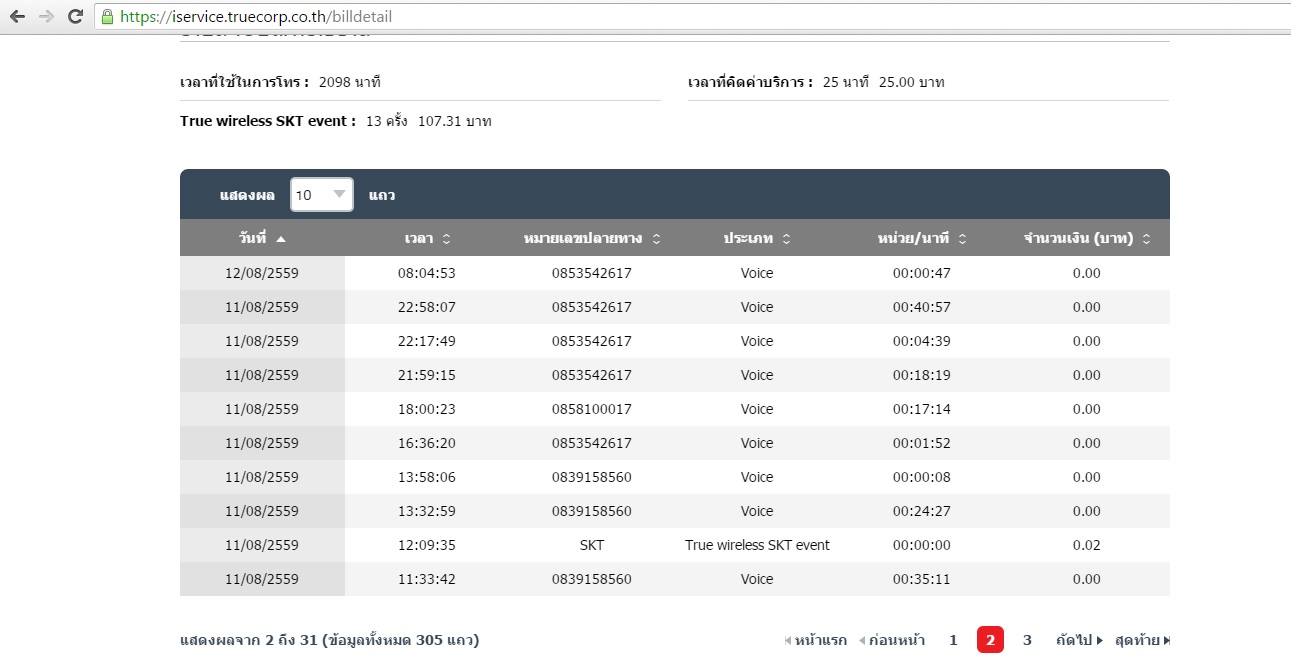Select duration cell 00:40:57

point(922,307)
